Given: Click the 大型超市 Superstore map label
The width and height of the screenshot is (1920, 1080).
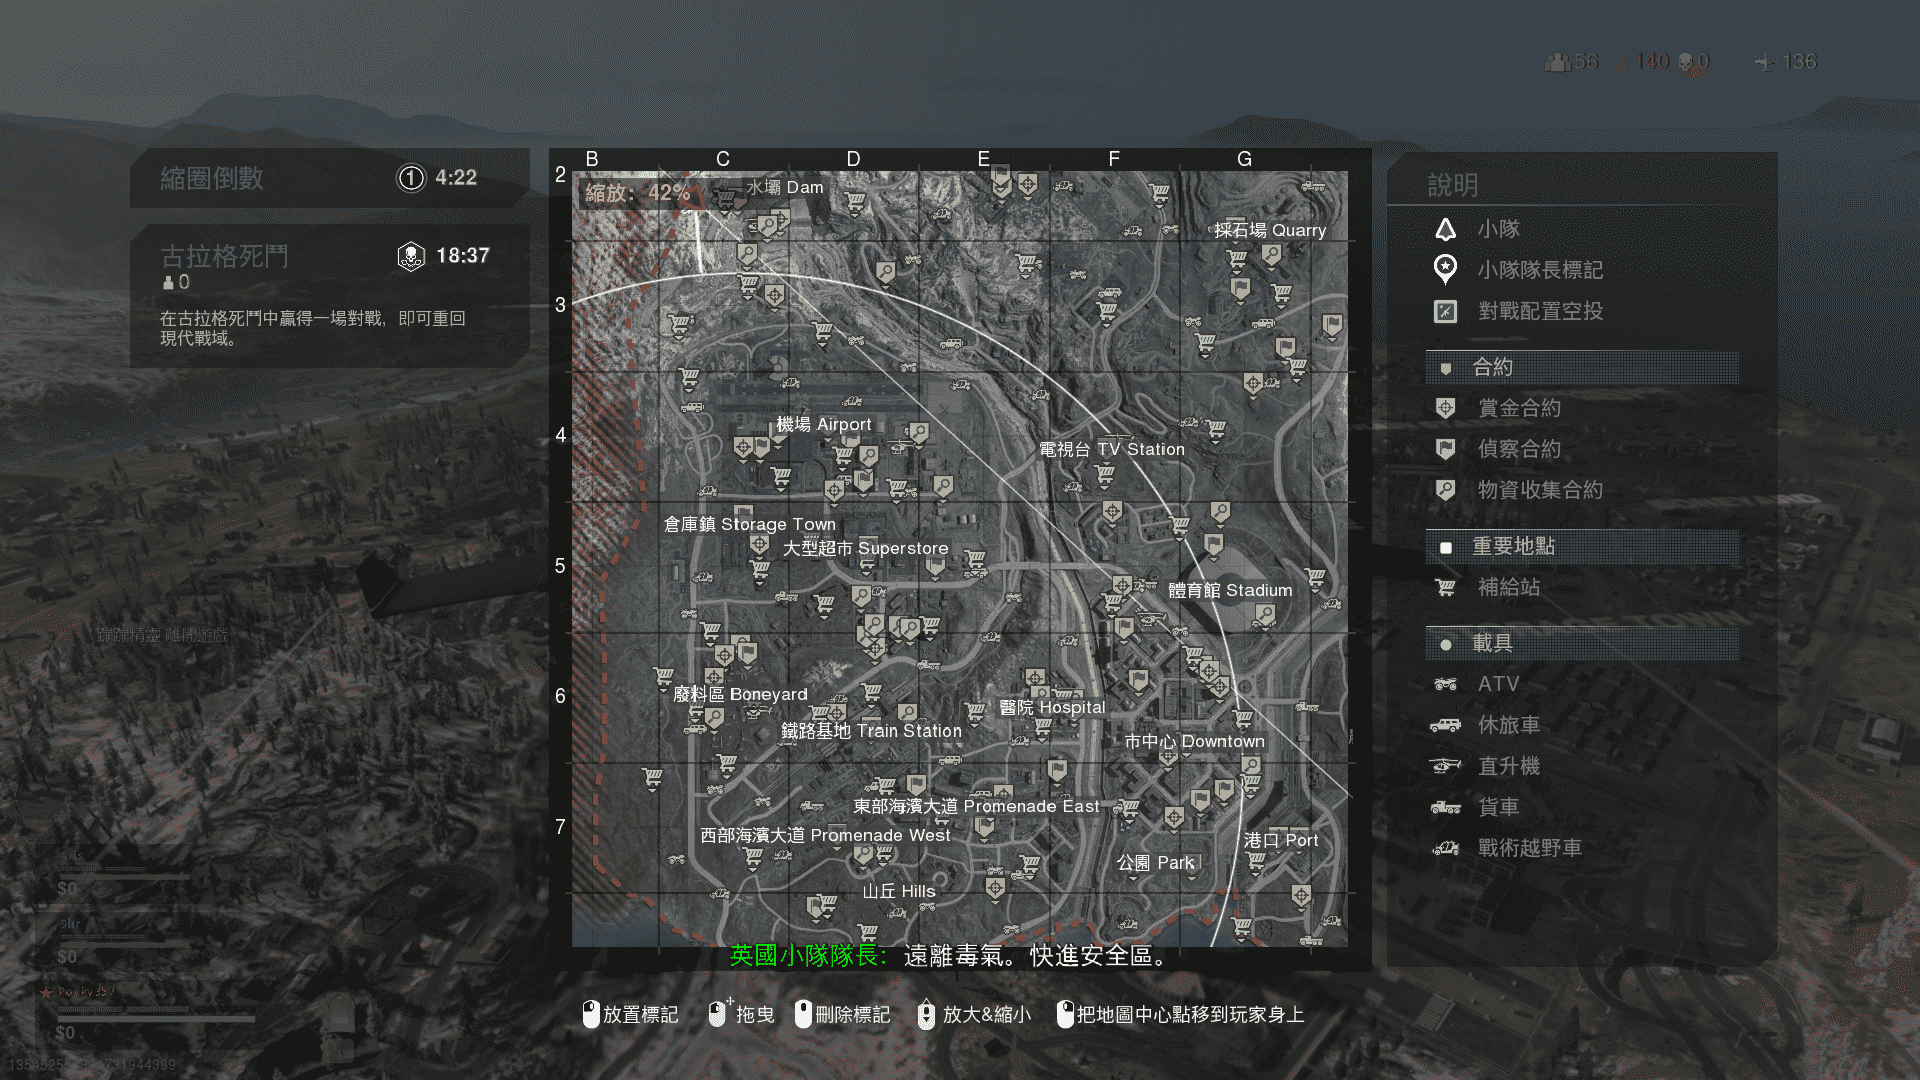Looking at the screenshot, I should click(x=866, y=549).
